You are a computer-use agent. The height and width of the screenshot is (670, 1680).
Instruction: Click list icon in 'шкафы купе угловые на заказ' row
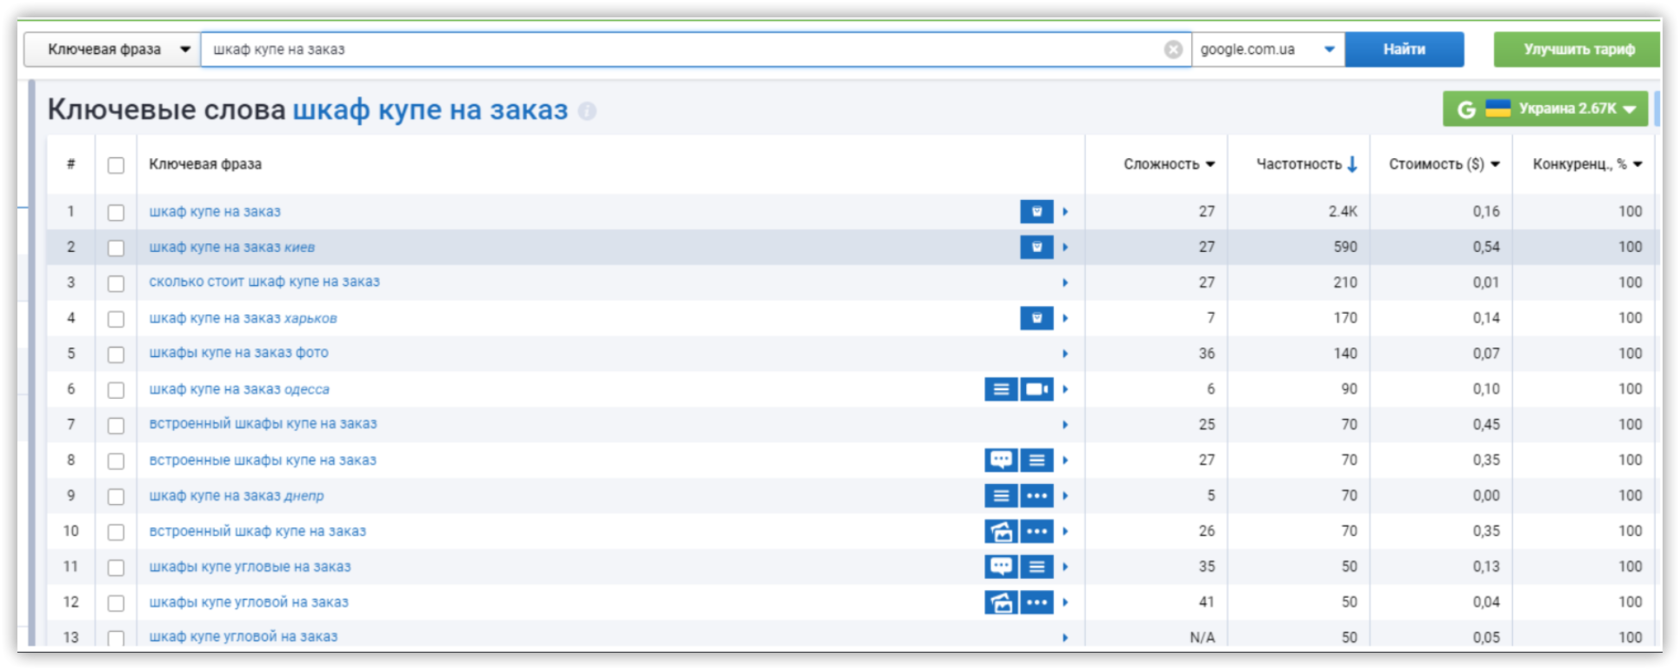1037,566
